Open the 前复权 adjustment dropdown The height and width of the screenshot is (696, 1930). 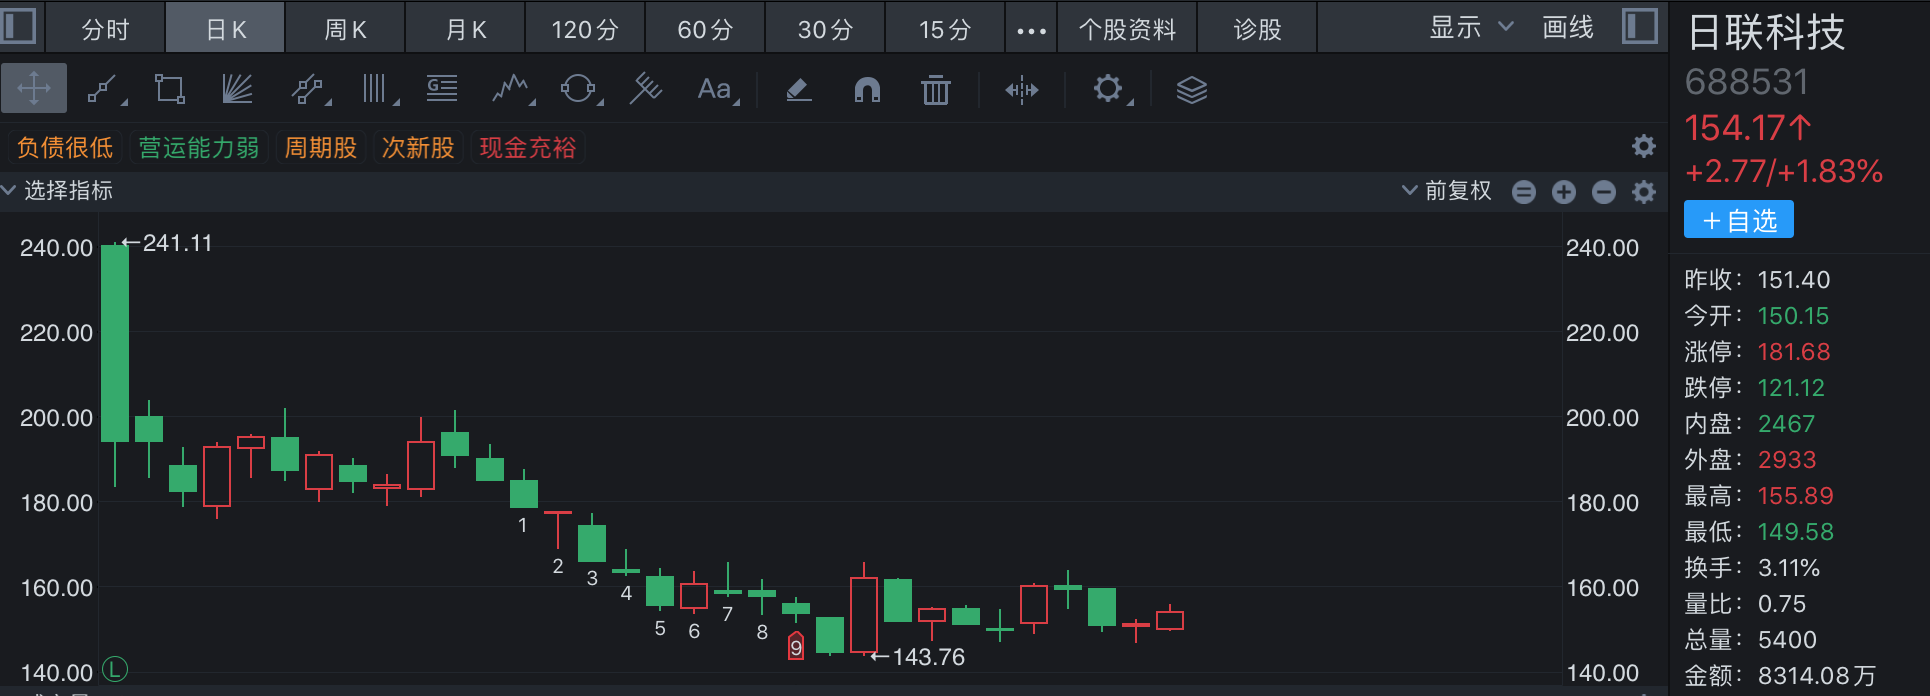(1446, 190)
